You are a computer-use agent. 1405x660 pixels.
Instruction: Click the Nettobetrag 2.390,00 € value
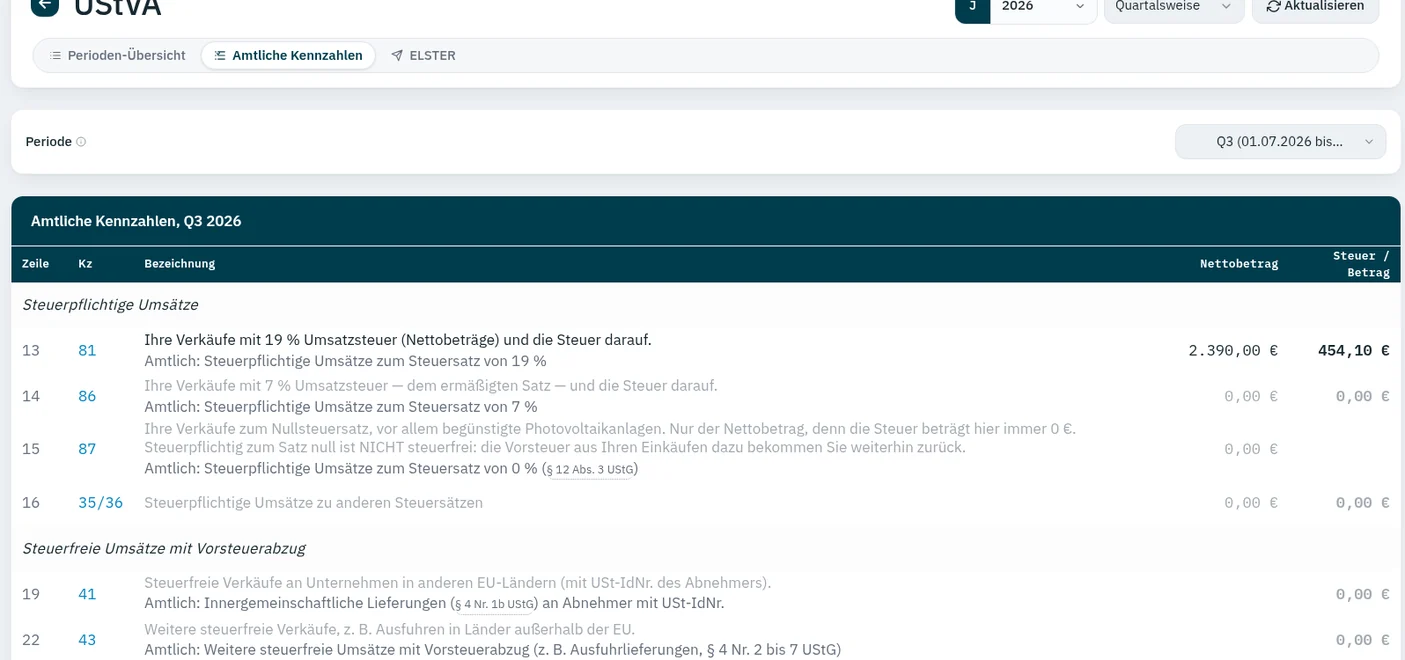click(1233, 350)
